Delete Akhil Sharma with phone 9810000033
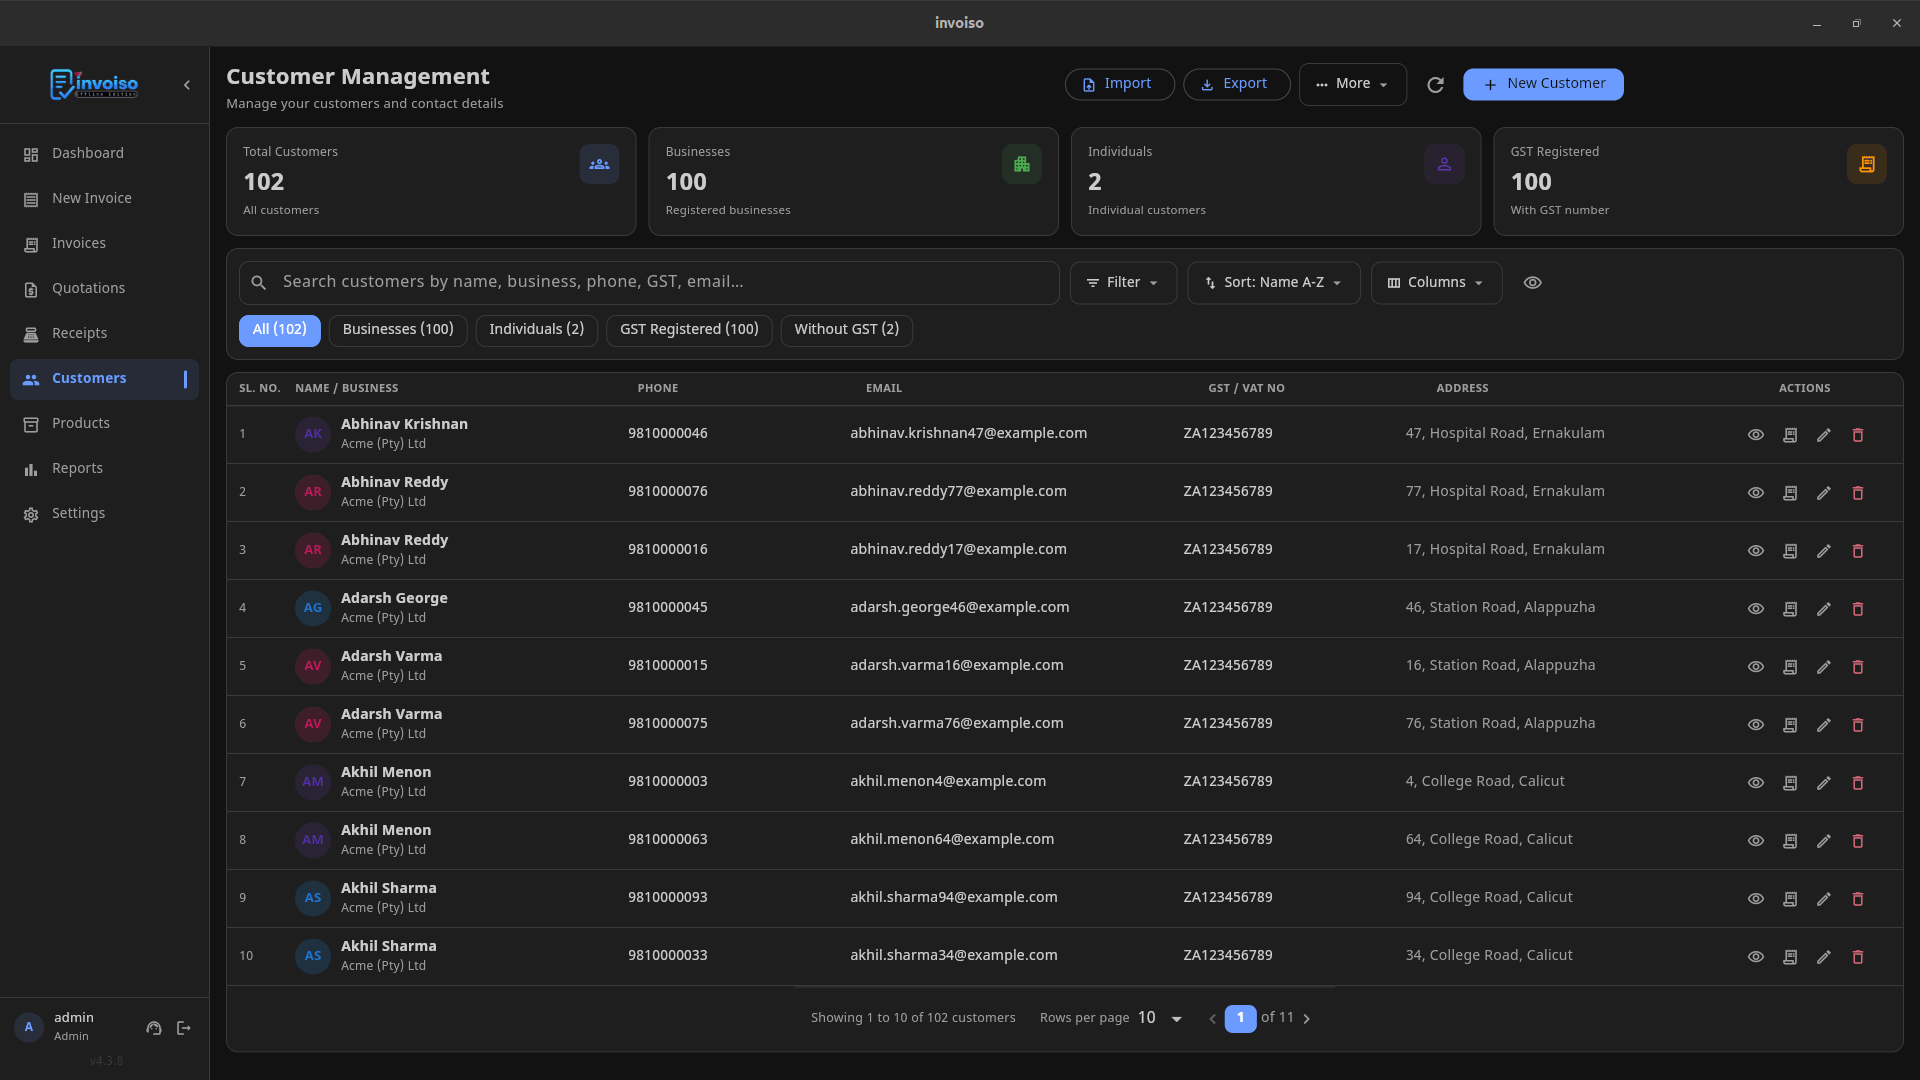 [1858, 957]
